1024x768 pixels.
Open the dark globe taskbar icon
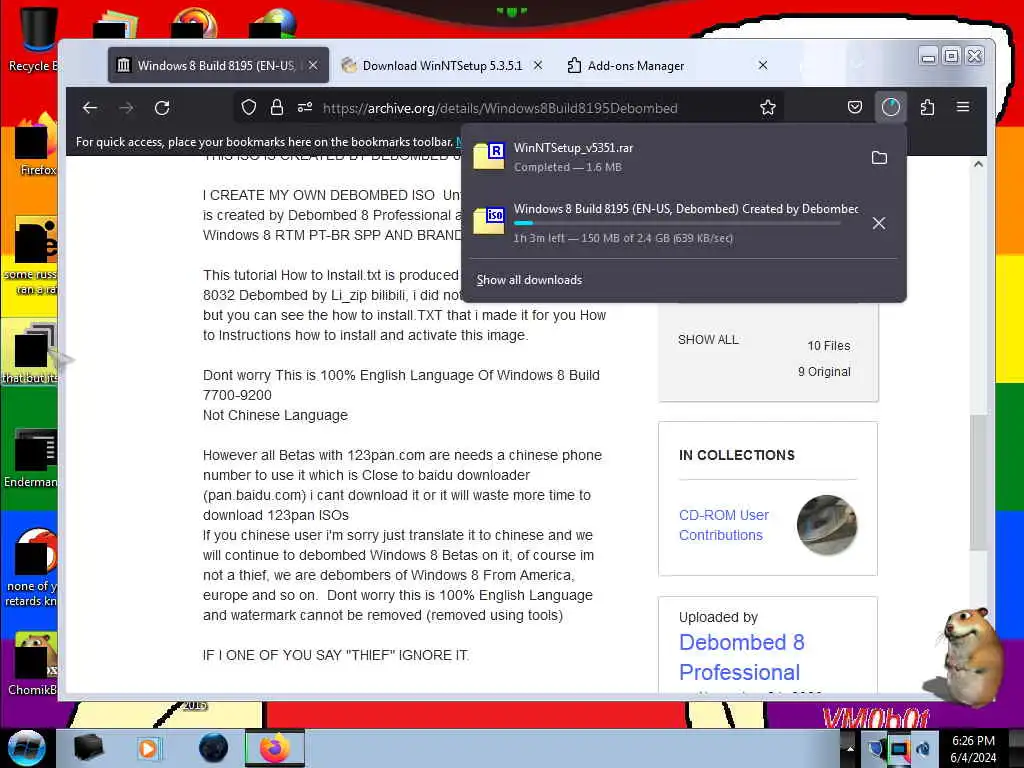tap(214, 748)
